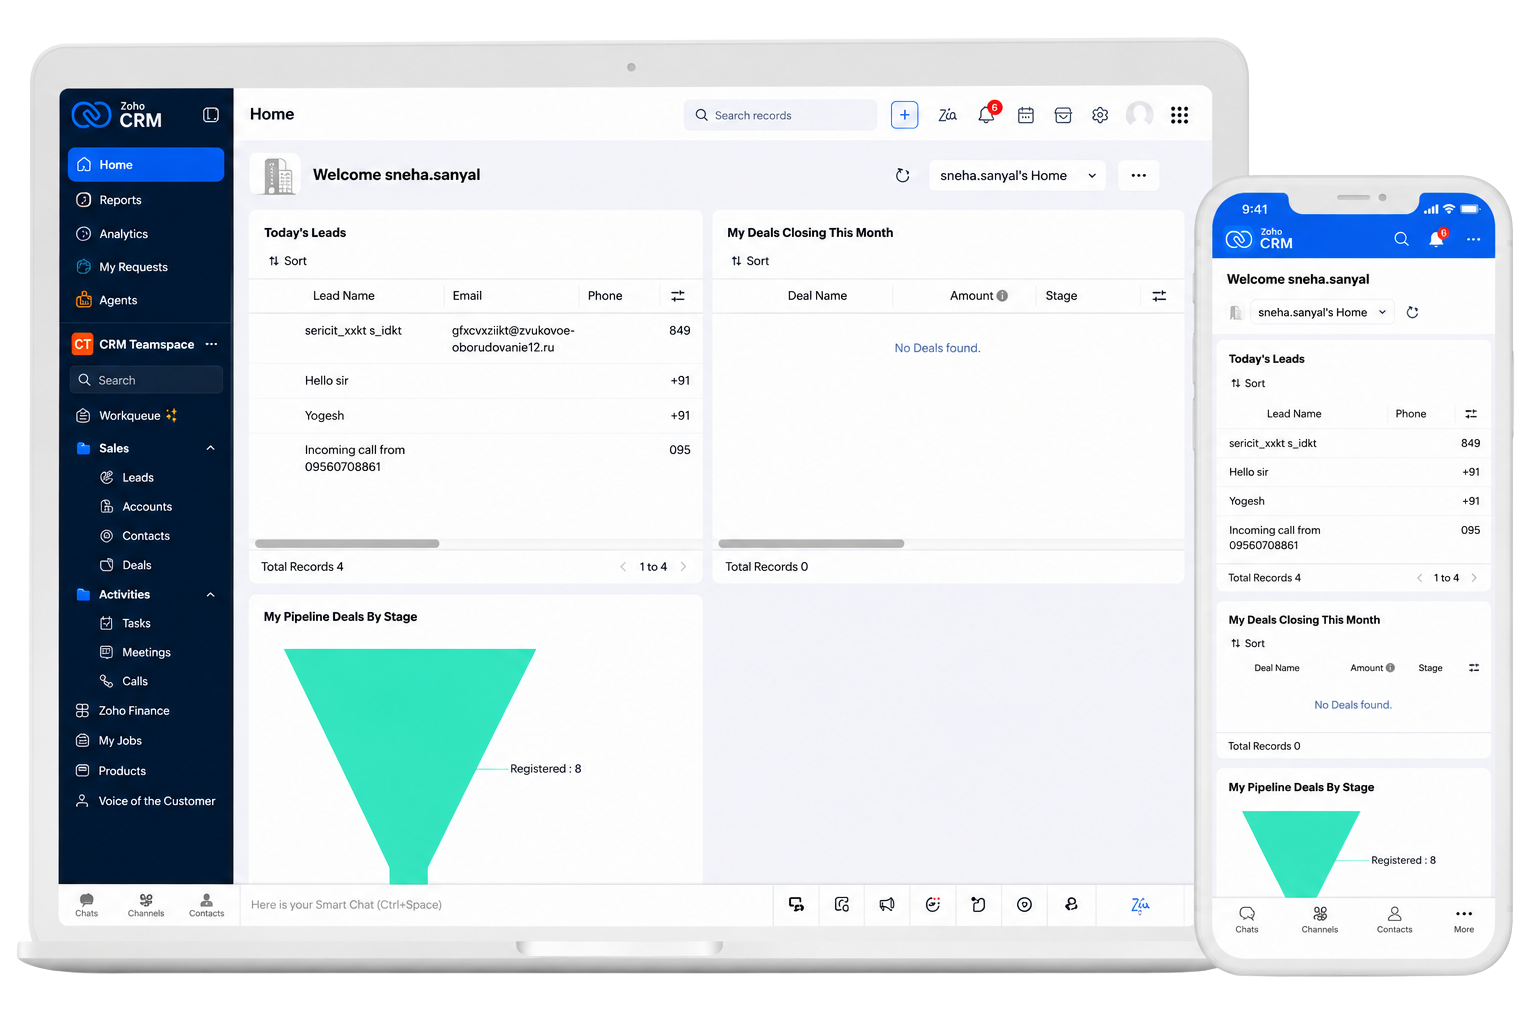
Task: Click the Zoho CRM logo in the sidebar
Action: 118,115
